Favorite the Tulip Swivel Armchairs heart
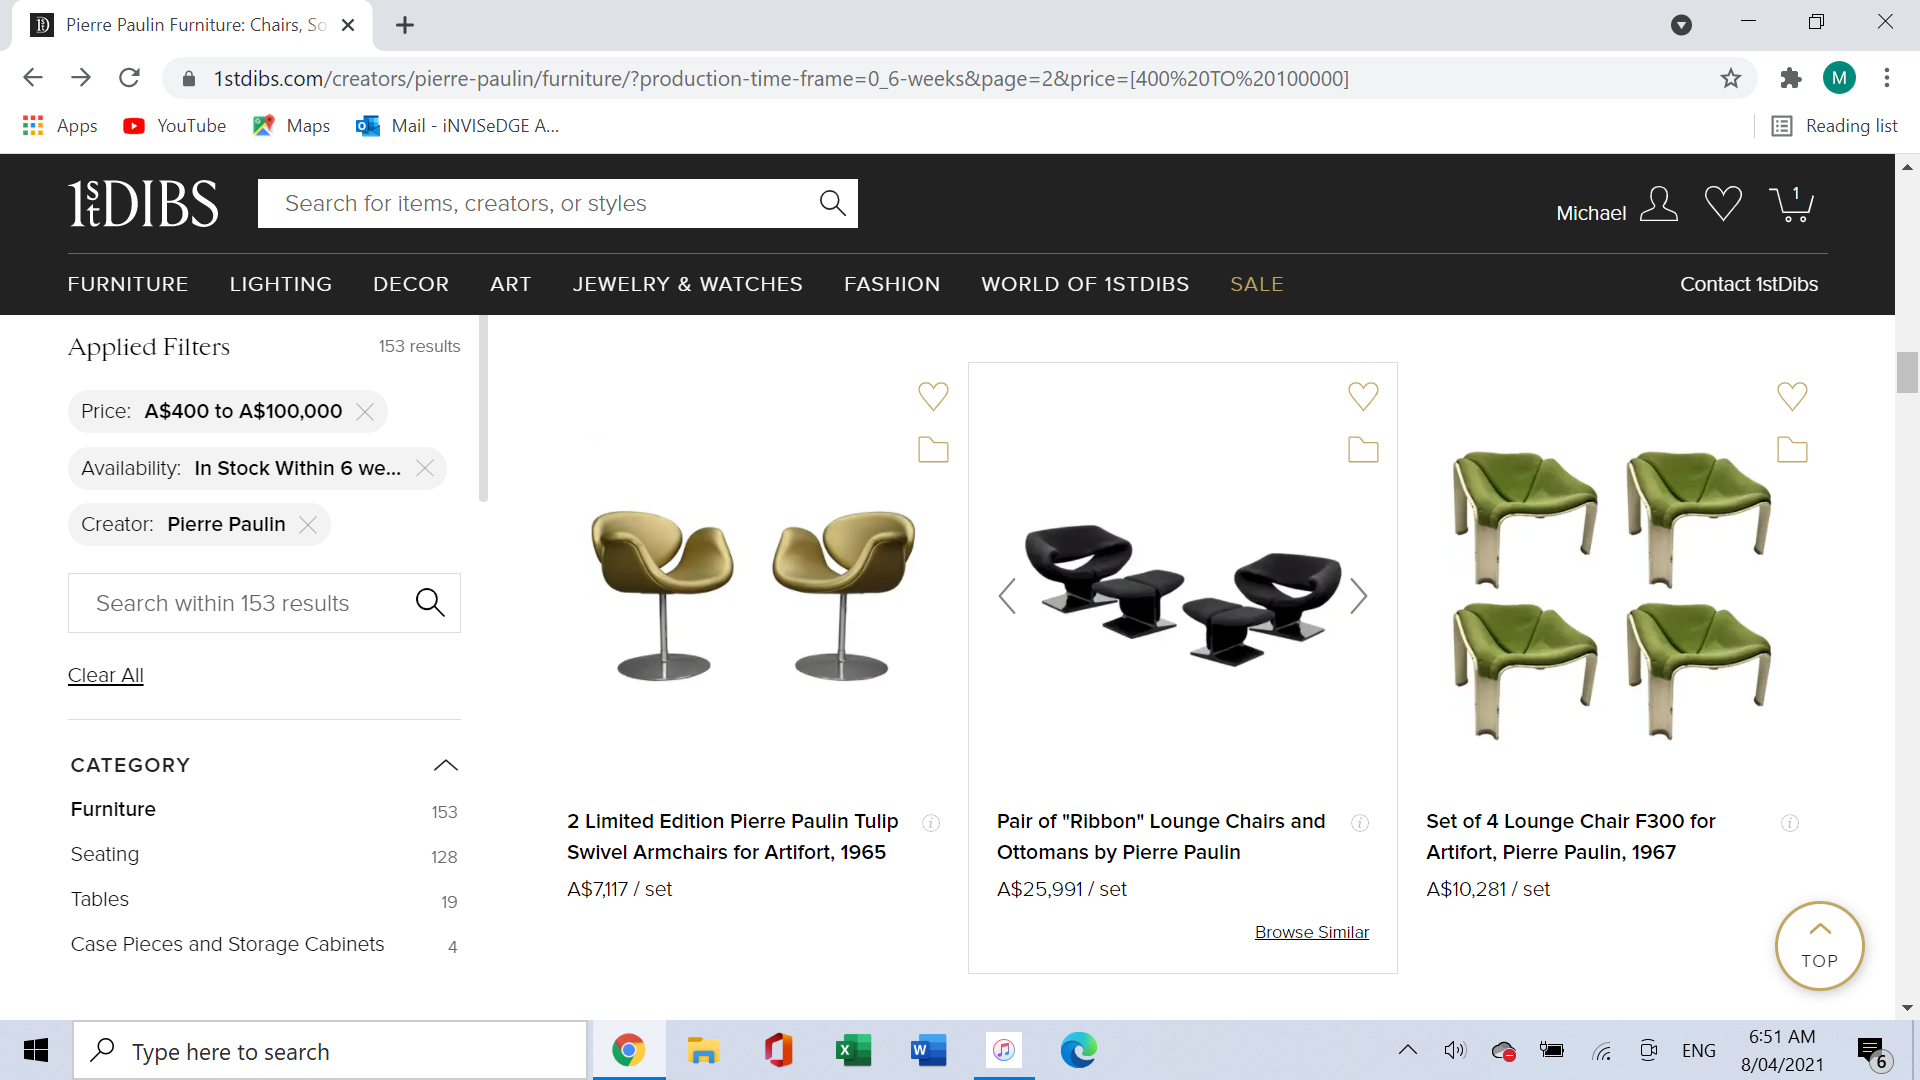1920x1080 pixels. (x=933, y=396)
